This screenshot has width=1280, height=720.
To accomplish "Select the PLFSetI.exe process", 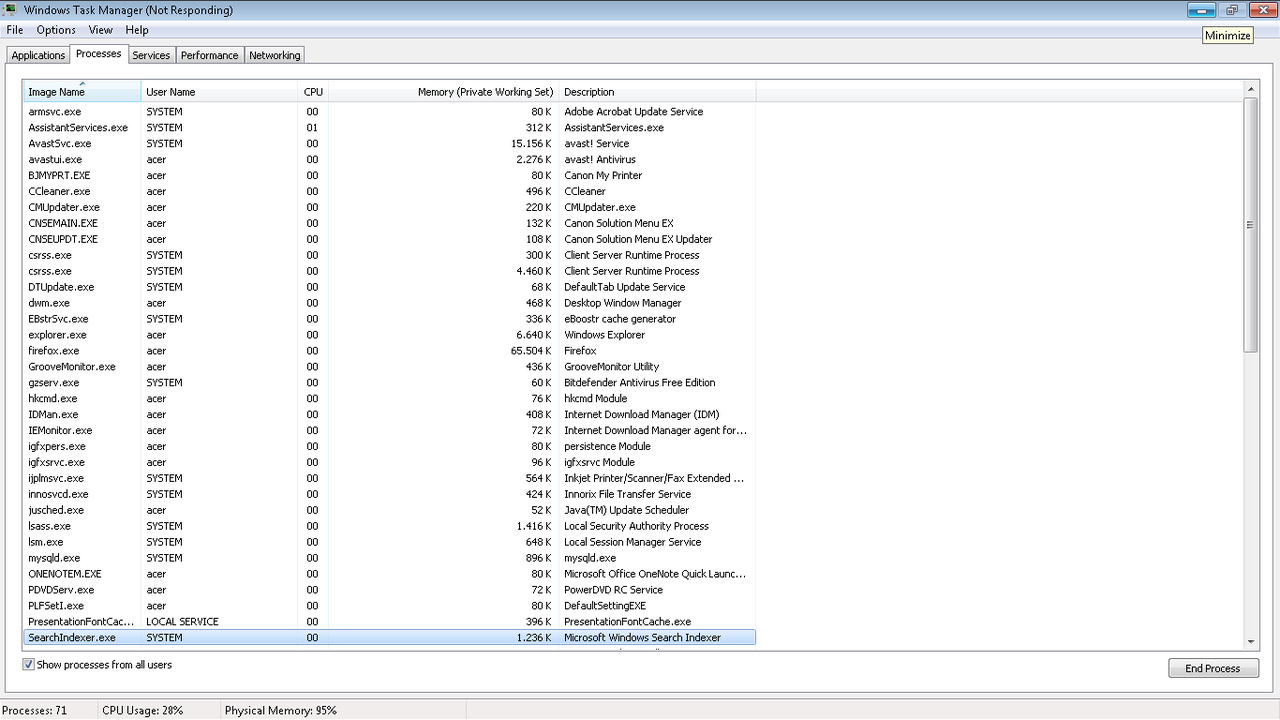I will point(390,606).
